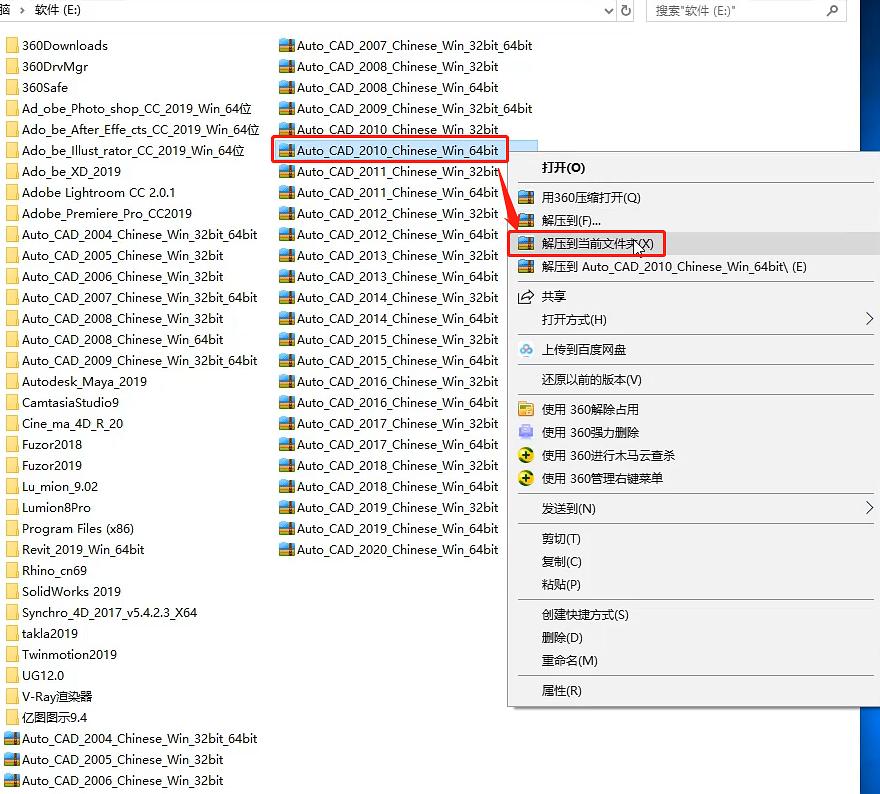Expand the 发送到(N) submenu arrow
This screenshot has height=794, width=880.
tap(869, 508)
